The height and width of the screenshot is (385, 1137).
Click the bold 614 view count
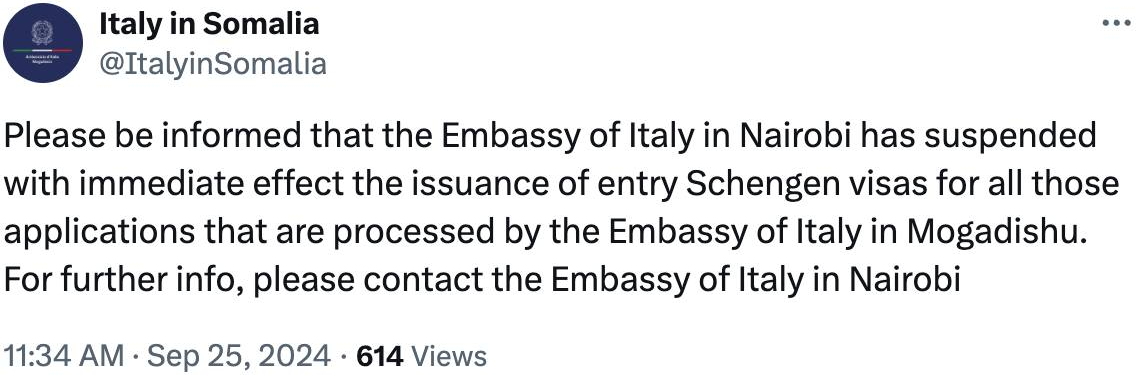(x=381, y=356)
